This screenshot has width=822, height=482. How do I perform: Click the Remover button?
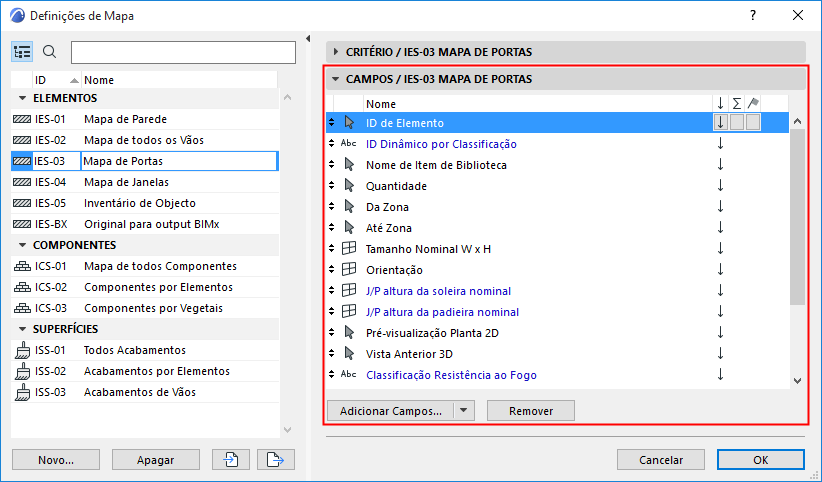click(x=531, y=410)
